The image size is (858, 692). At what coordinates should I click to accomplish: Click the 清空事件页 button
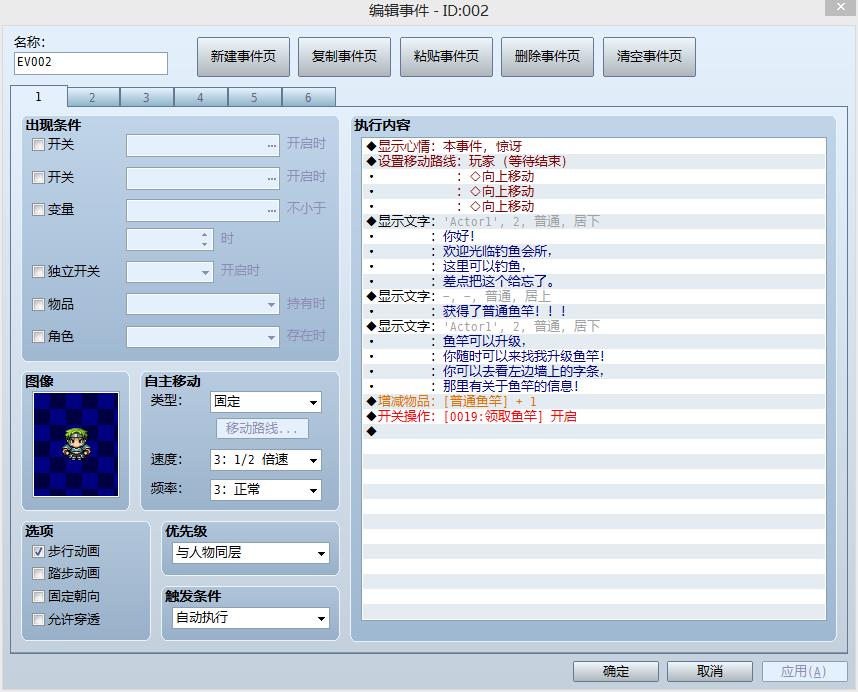[649, 56]
